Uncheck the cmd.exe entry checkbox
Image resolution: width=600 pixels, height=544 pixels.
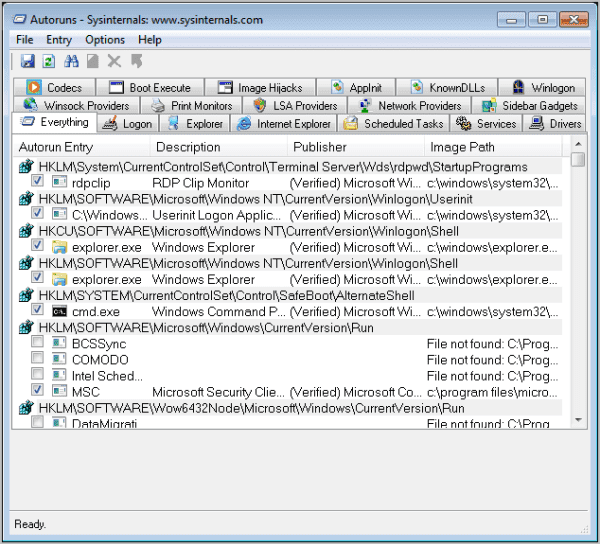[x=37, y=309]
